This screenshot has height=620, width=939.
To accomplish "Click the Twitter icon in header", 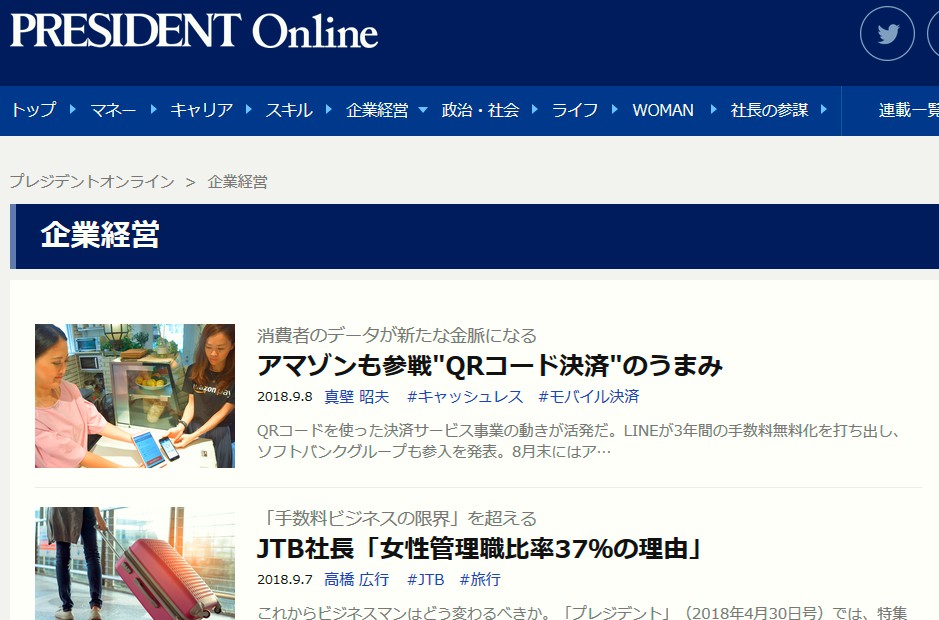I will (887, 34).
